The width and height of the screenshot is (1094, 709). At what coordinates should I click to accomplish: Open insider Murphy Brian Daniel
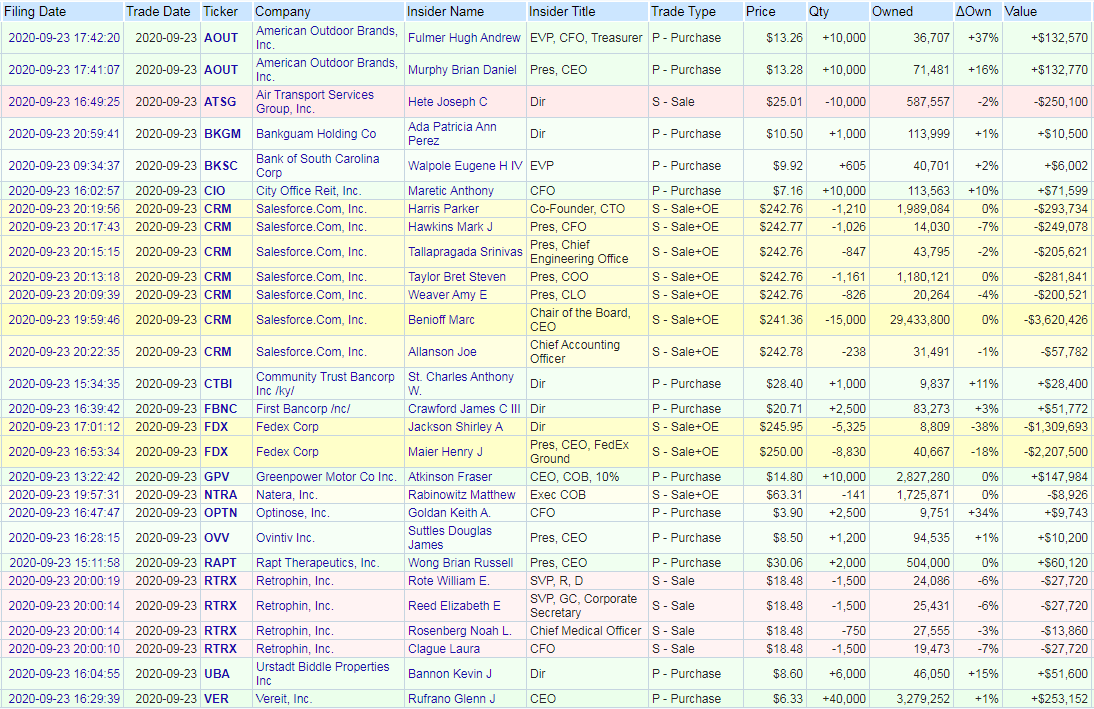[x=463, y=70]
